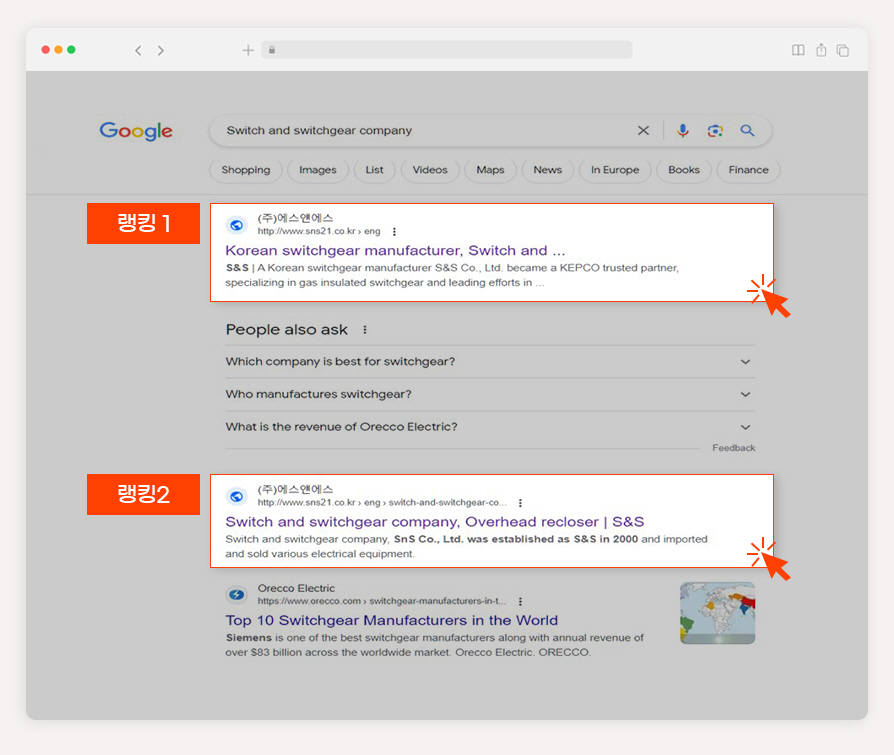The height and width of the screenshot is (755, 894).
Task: Go forward with the browser forward arrow
Action: pos(161,50)
